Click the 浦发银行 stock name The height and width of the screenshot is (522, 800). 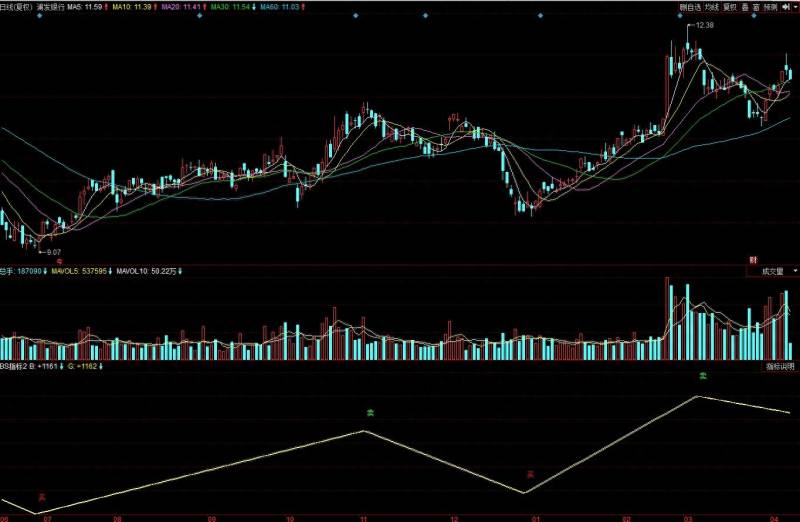pyautogui.click(x=49, y=7)
